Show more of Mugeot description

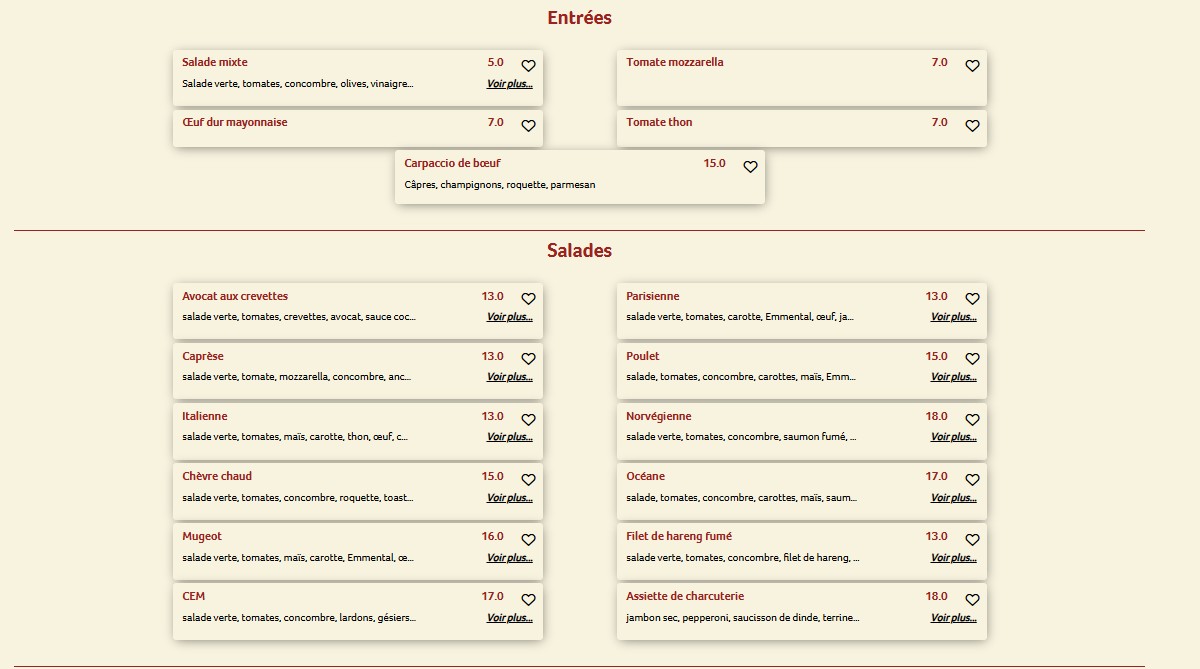point(509,558)
